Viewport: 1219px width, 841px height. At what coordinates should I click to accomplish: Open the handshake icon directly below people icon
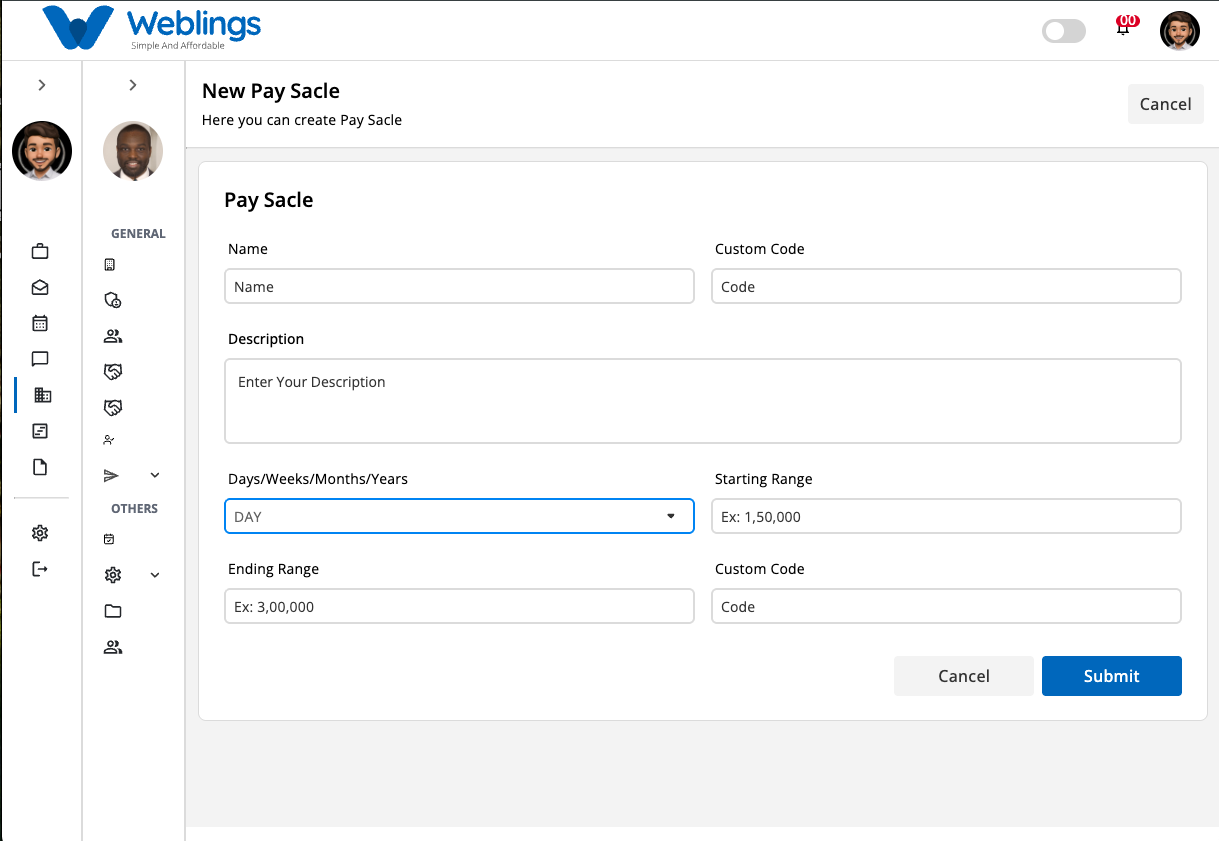[x=113, y=372]
